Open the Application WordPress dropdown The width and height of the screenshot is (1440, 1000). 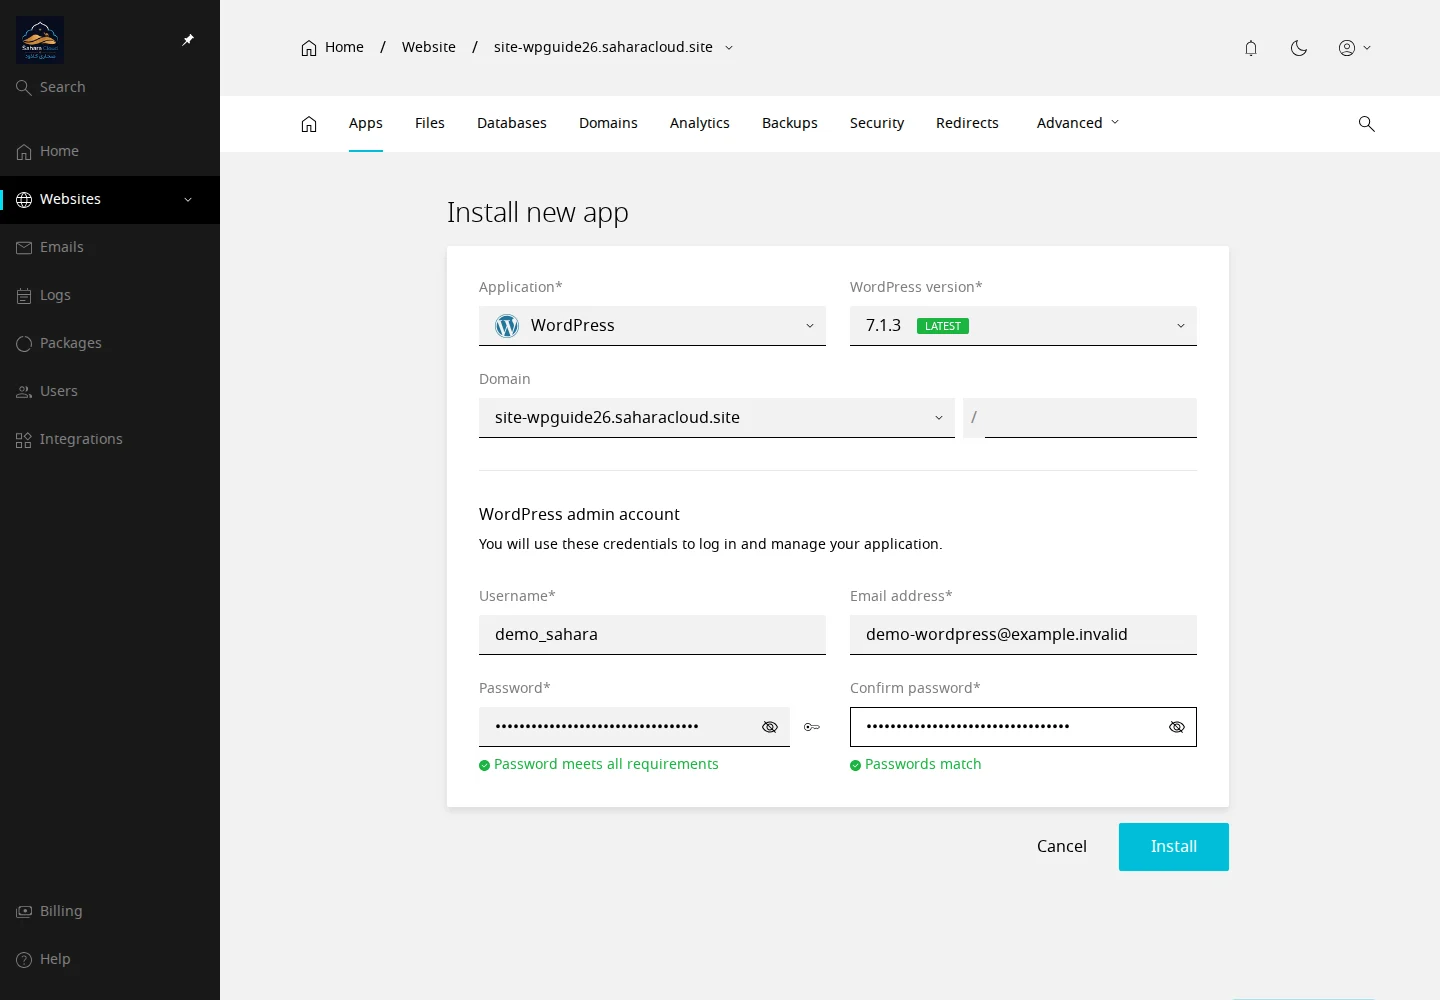click(x=652, y=326)
